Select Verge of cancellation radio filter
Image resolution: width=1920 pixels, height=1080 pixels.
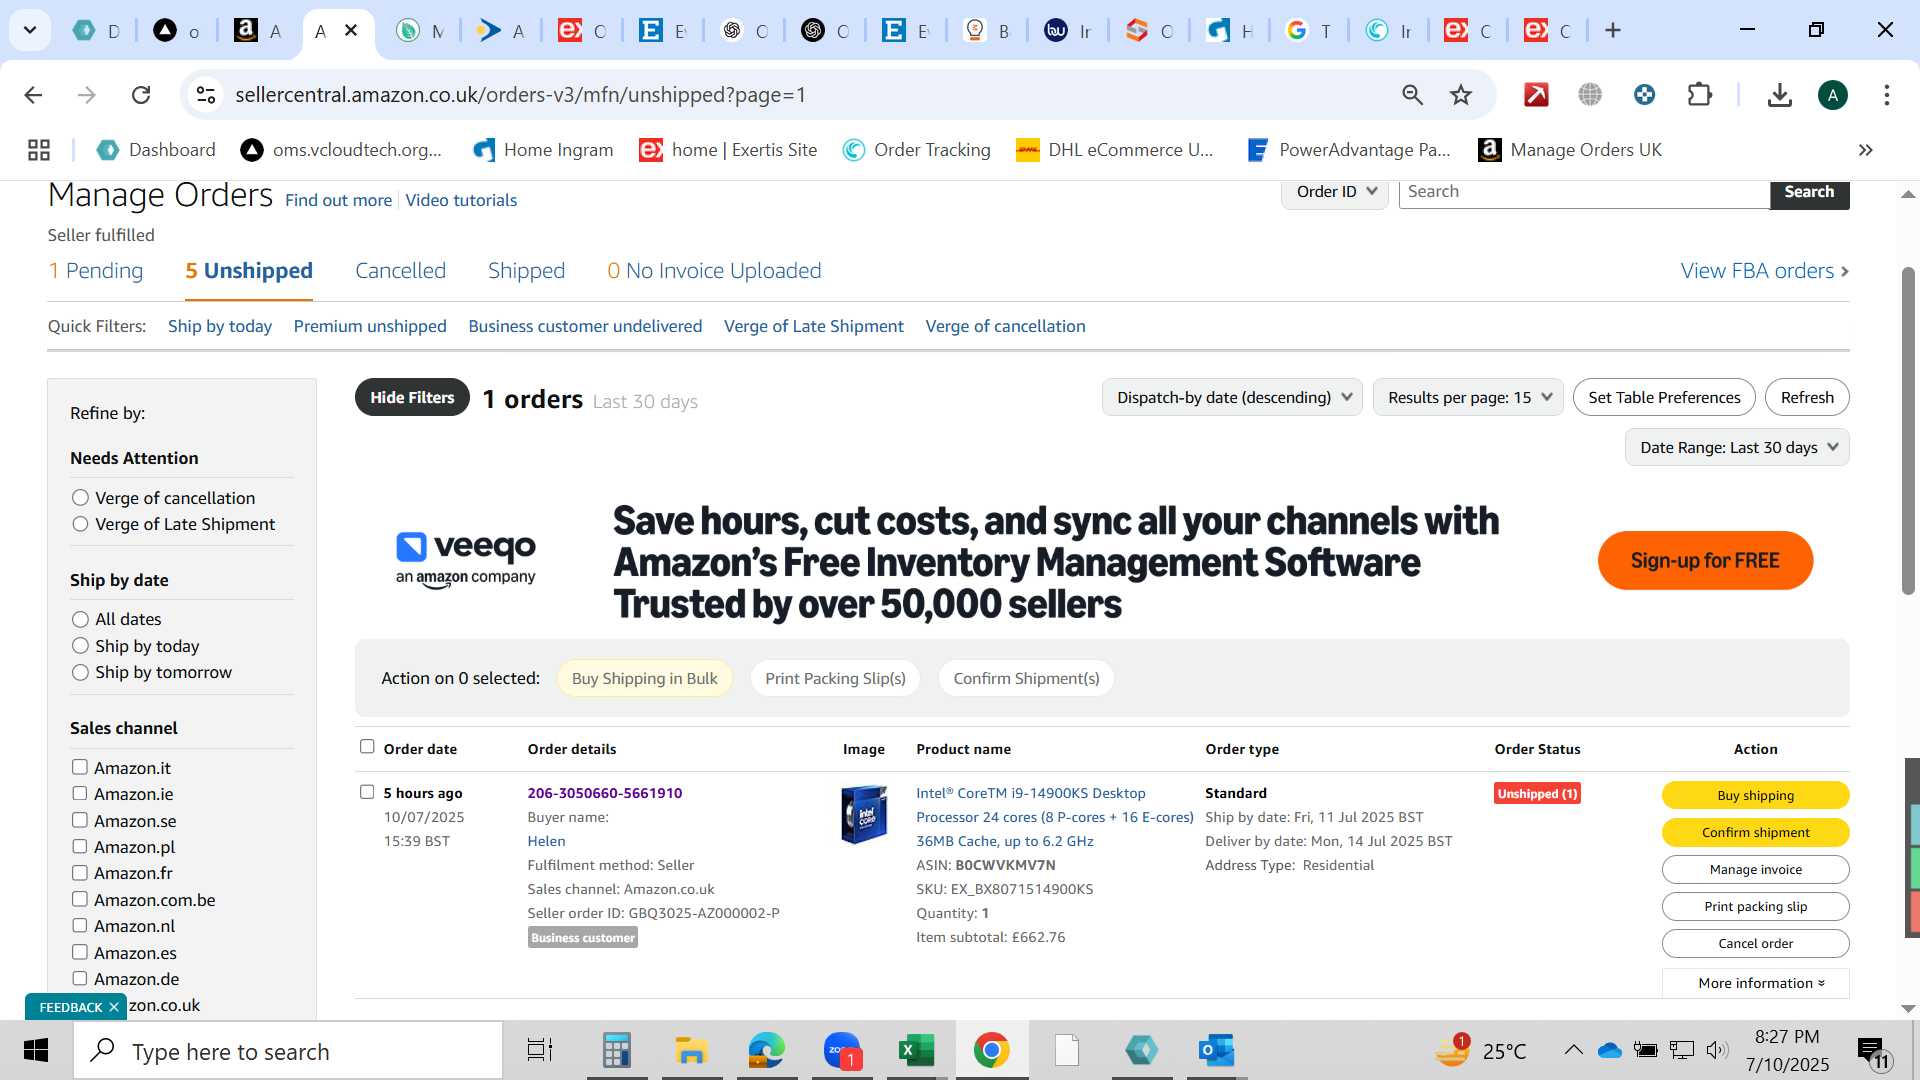coord(80,498)
